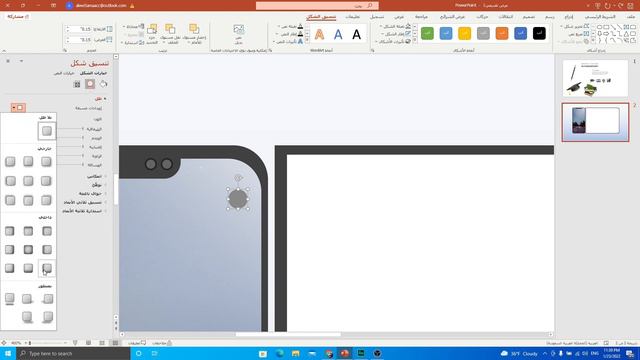640x360 pixels.
Task: Expand the 3-D Format section
Action: coord(84,202)
